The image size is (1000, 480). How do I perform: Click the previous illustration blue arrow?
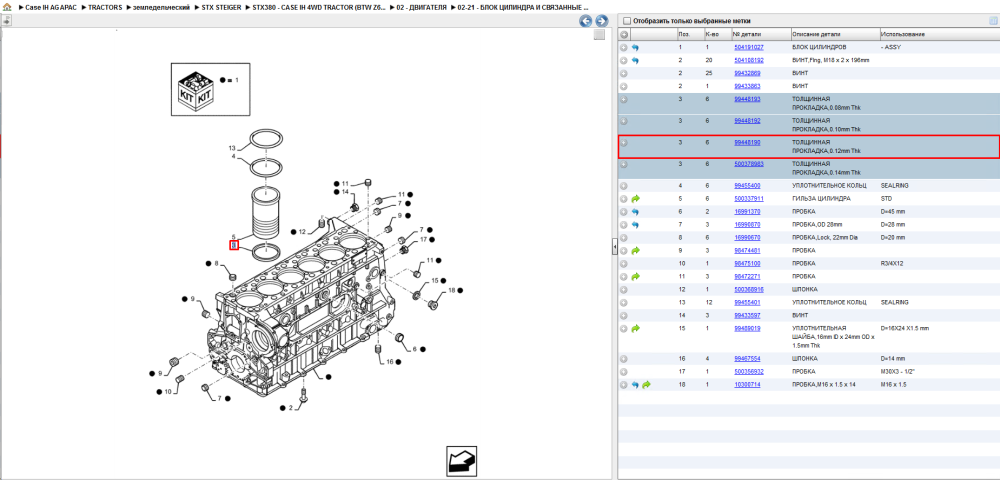(x=585, y=20)
